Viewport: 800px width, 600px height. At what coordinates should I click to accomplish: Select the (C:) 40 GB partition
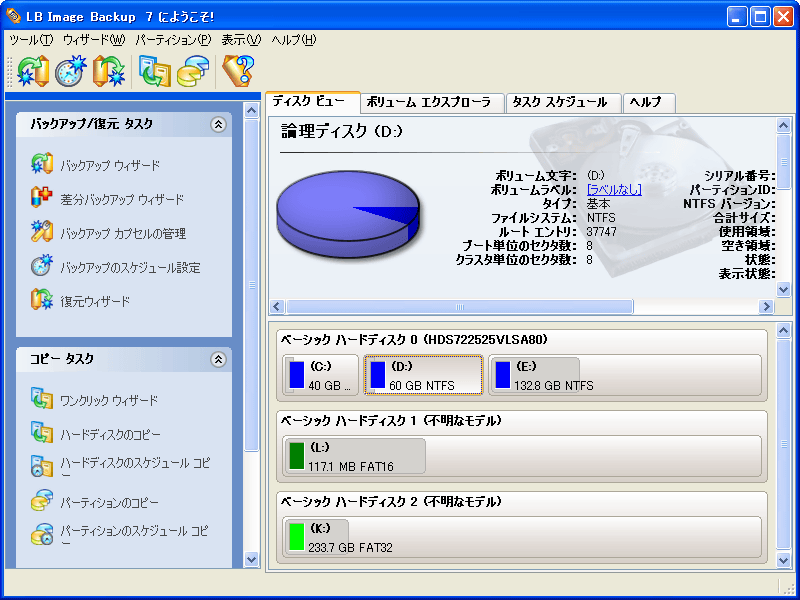click(320, 375)
